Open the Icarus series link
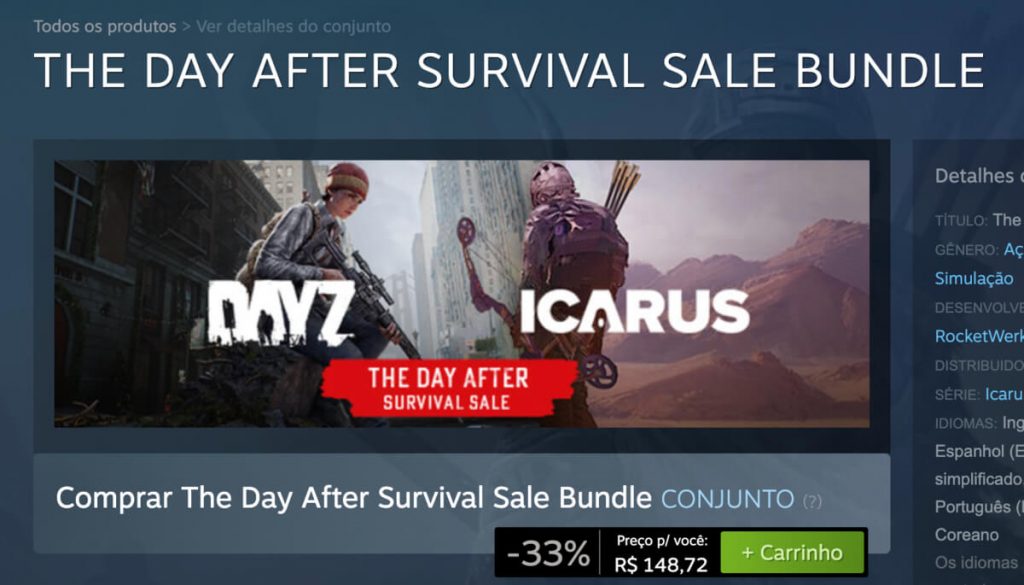Screen dimensions: 1024x585 point(1004,394)
